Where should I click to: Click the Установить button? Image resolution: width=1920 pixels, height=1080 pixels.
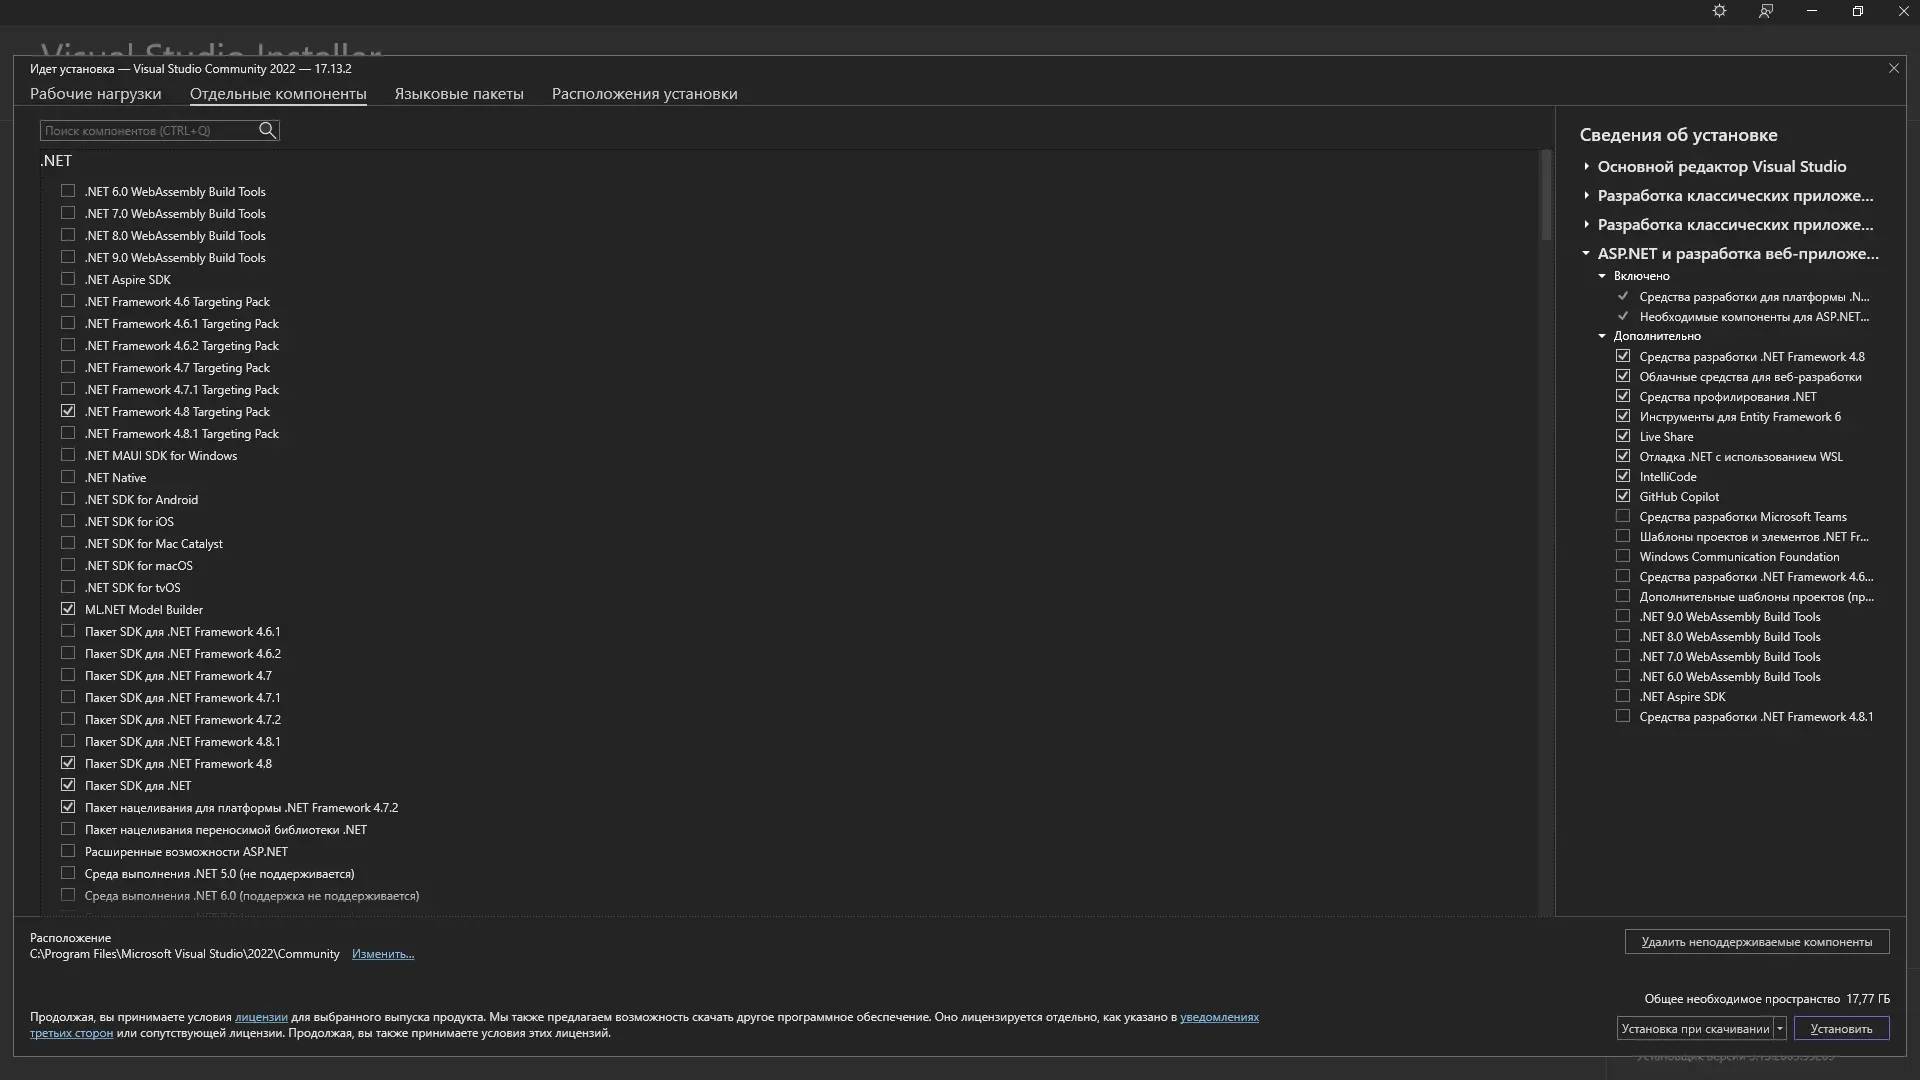(1841, 1028)
